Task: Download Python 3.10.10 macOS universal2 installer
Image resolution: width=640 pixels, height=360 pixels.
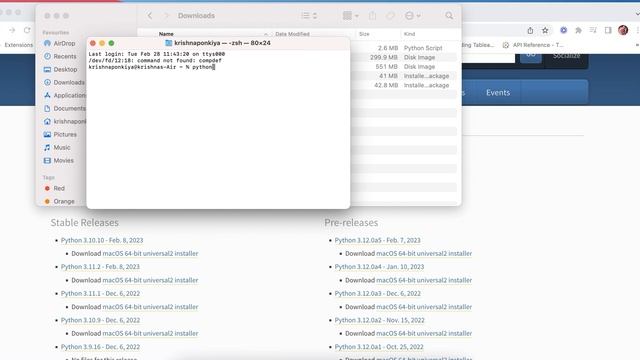Action: pyautogui.click(x=150, y=253)
